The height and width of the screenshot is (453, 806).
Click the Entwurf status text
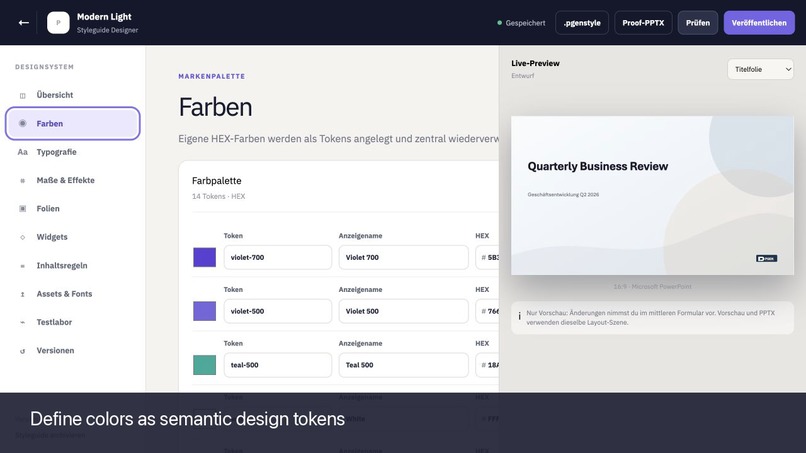click(x=522, y=76)
